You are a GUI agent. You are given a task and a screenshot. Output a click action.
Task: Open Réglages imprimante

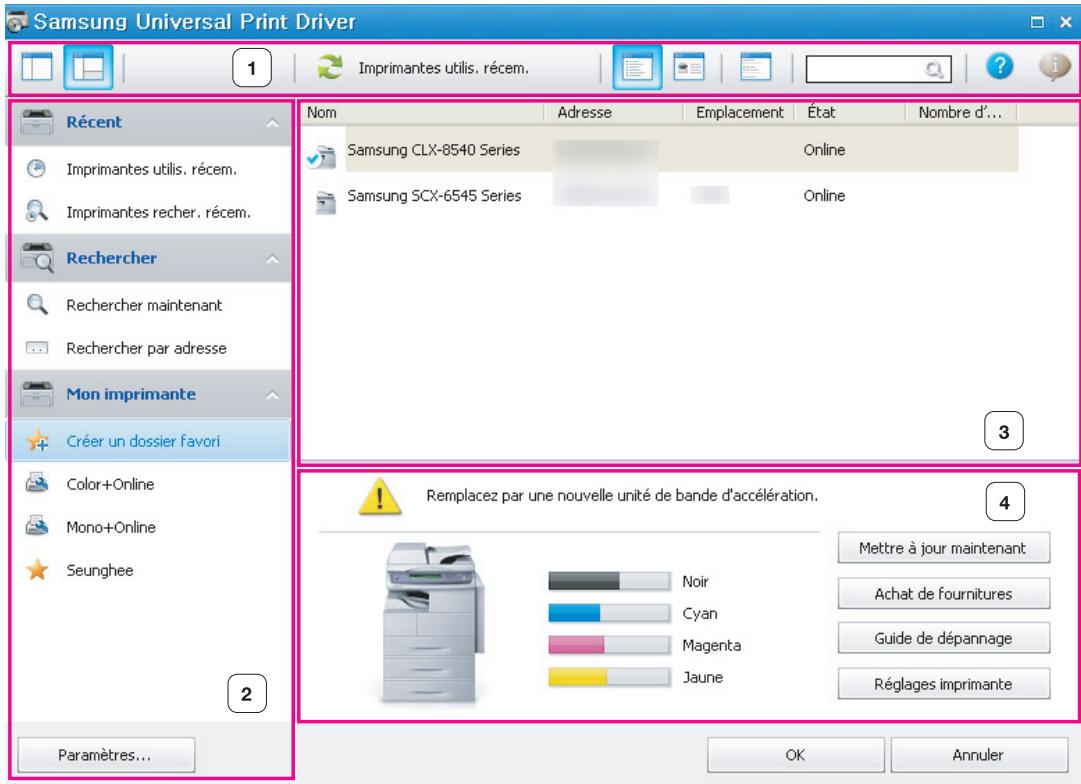[943, 683]
